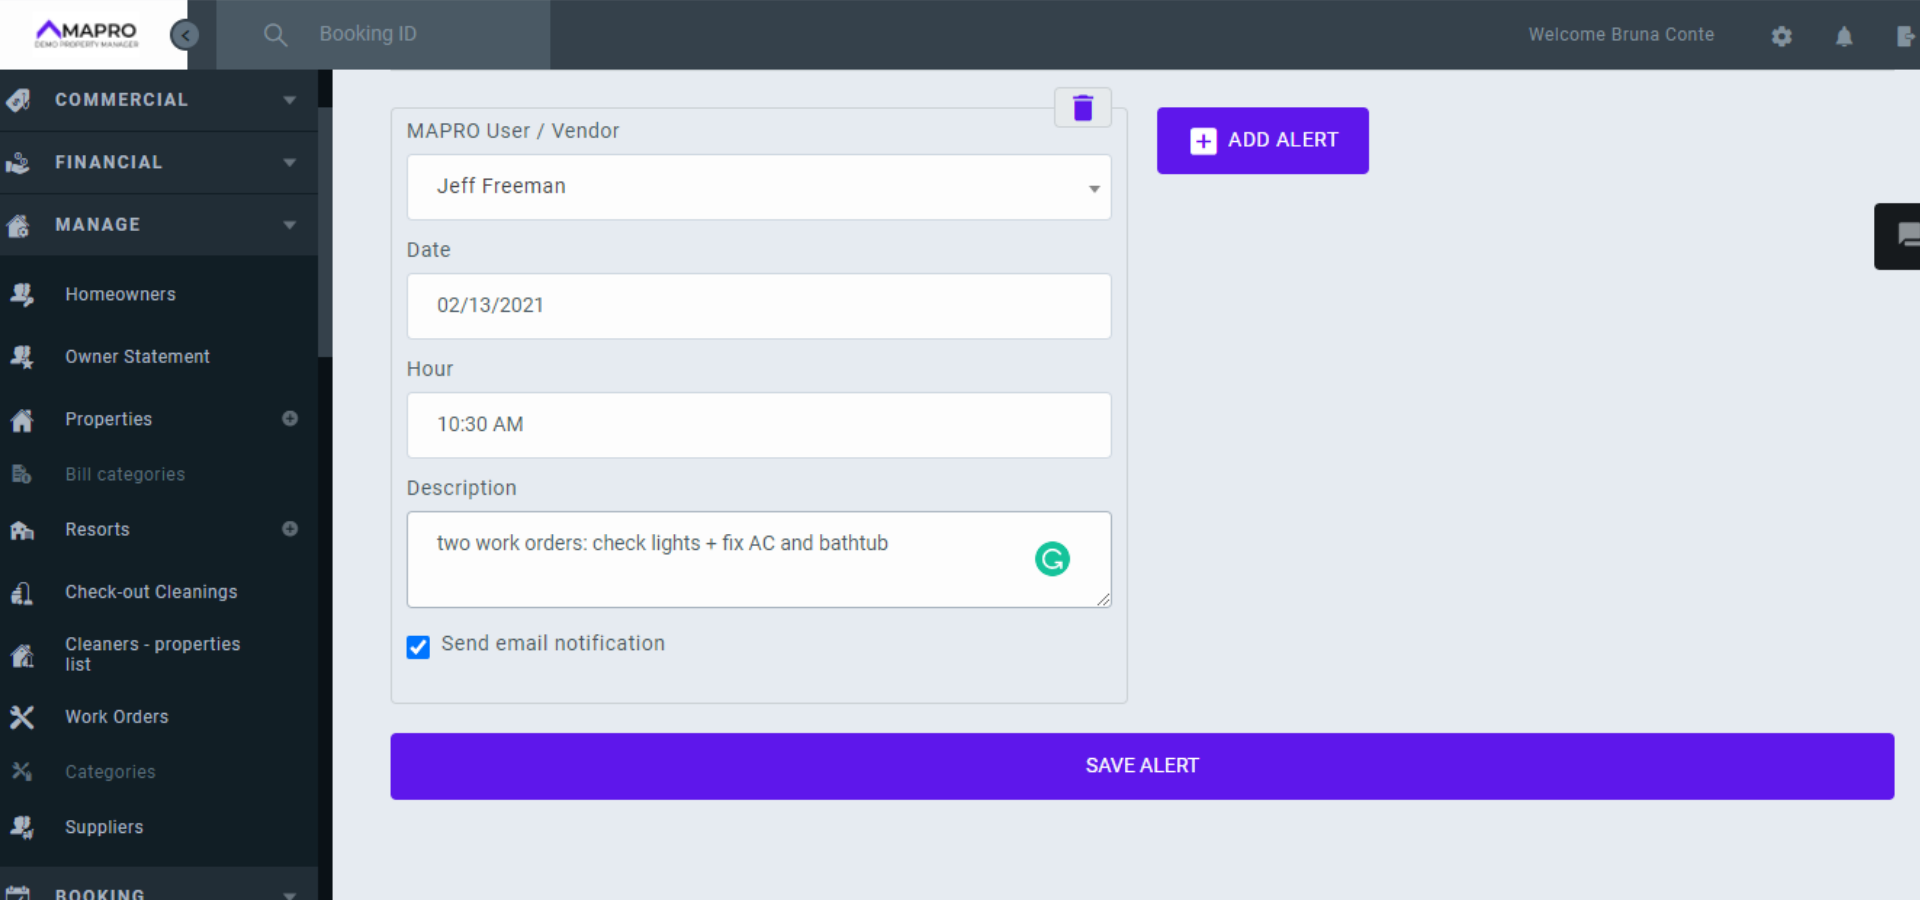Viewport: 1920px width, 900px height.
Task: Go to Check-out Cleanings page
Action: 151,592
